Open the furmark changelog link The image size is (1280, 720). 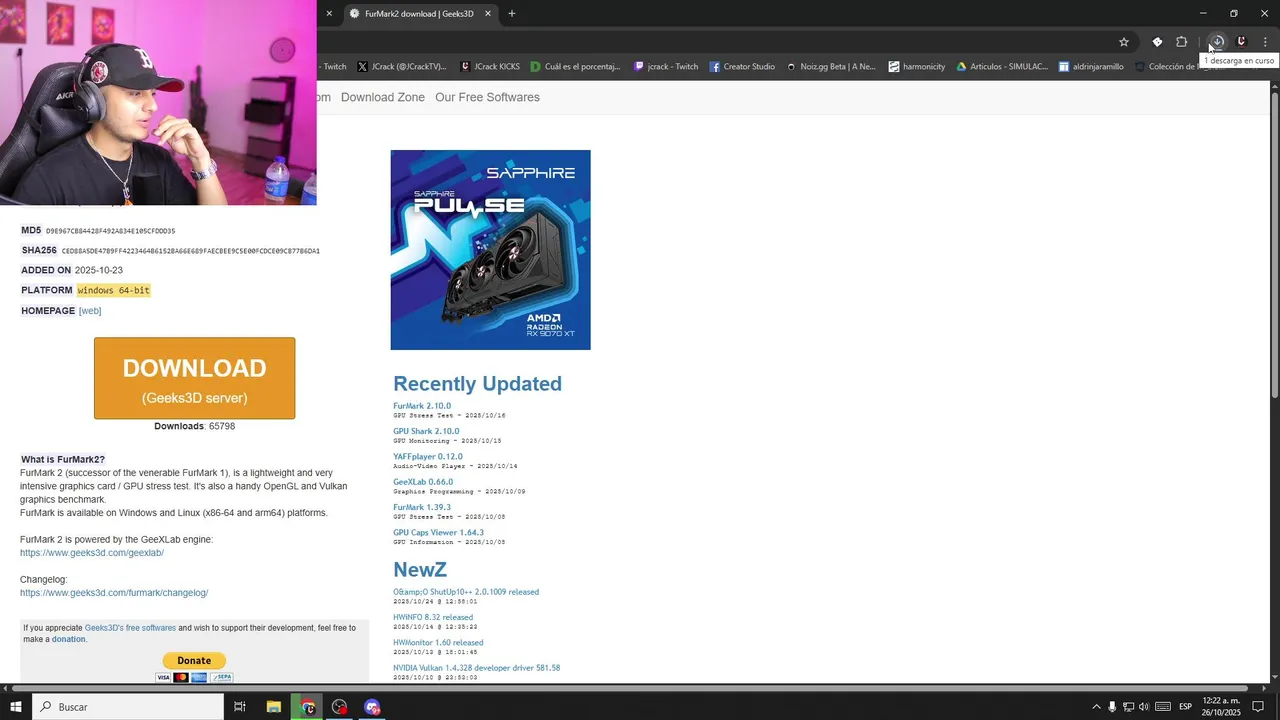[x=114, y=593]
